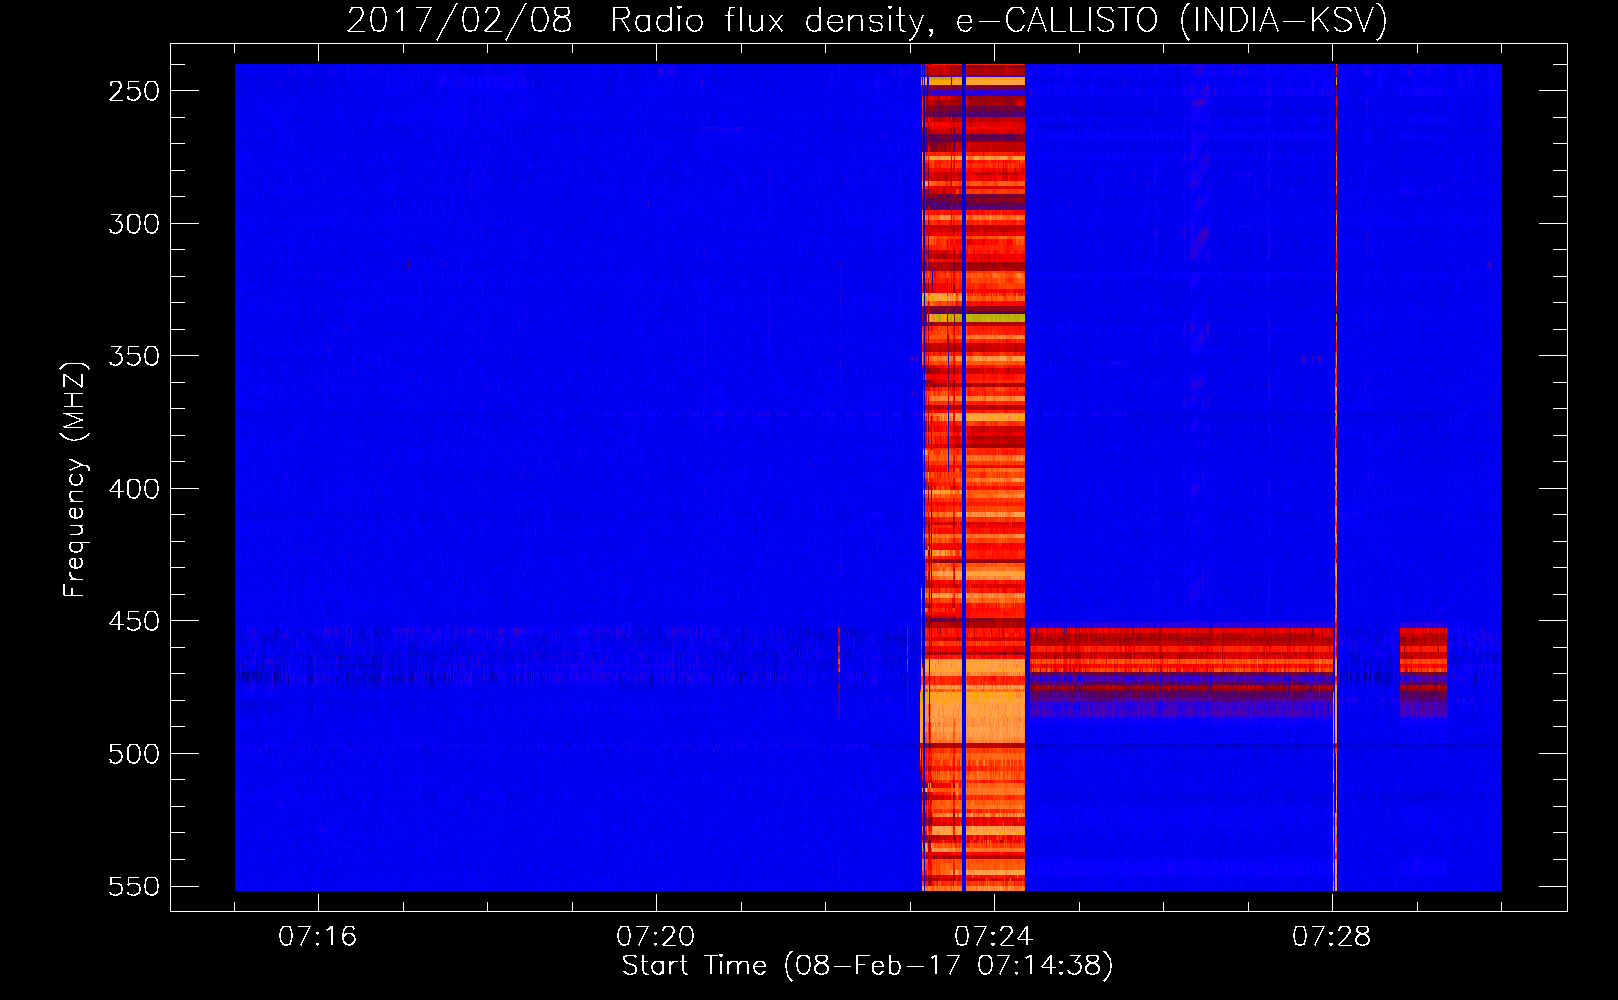Click the 'Start Time (08-Feb-17 07:14:38)' label

click(867, 966)
